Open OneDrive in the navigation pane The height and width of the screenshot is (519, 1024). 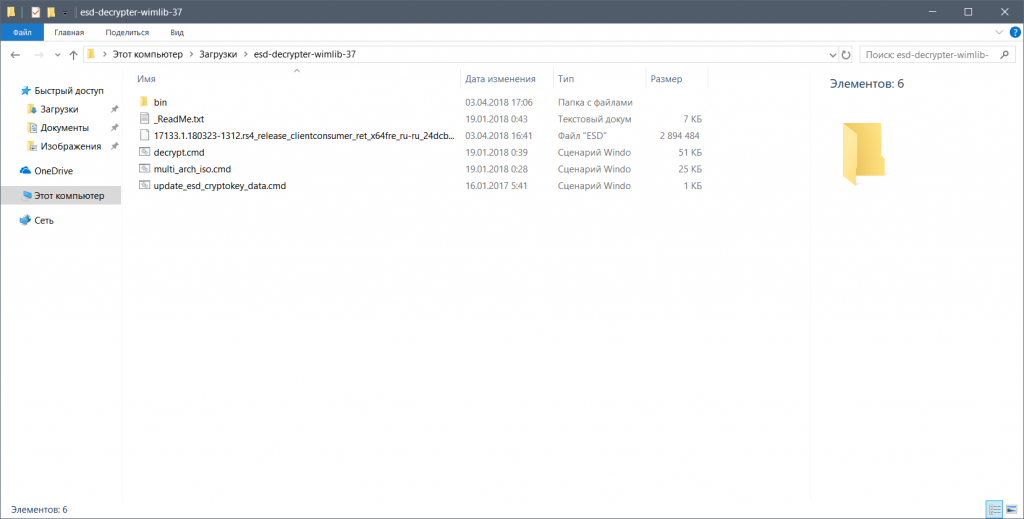click(x=53, y=171)
